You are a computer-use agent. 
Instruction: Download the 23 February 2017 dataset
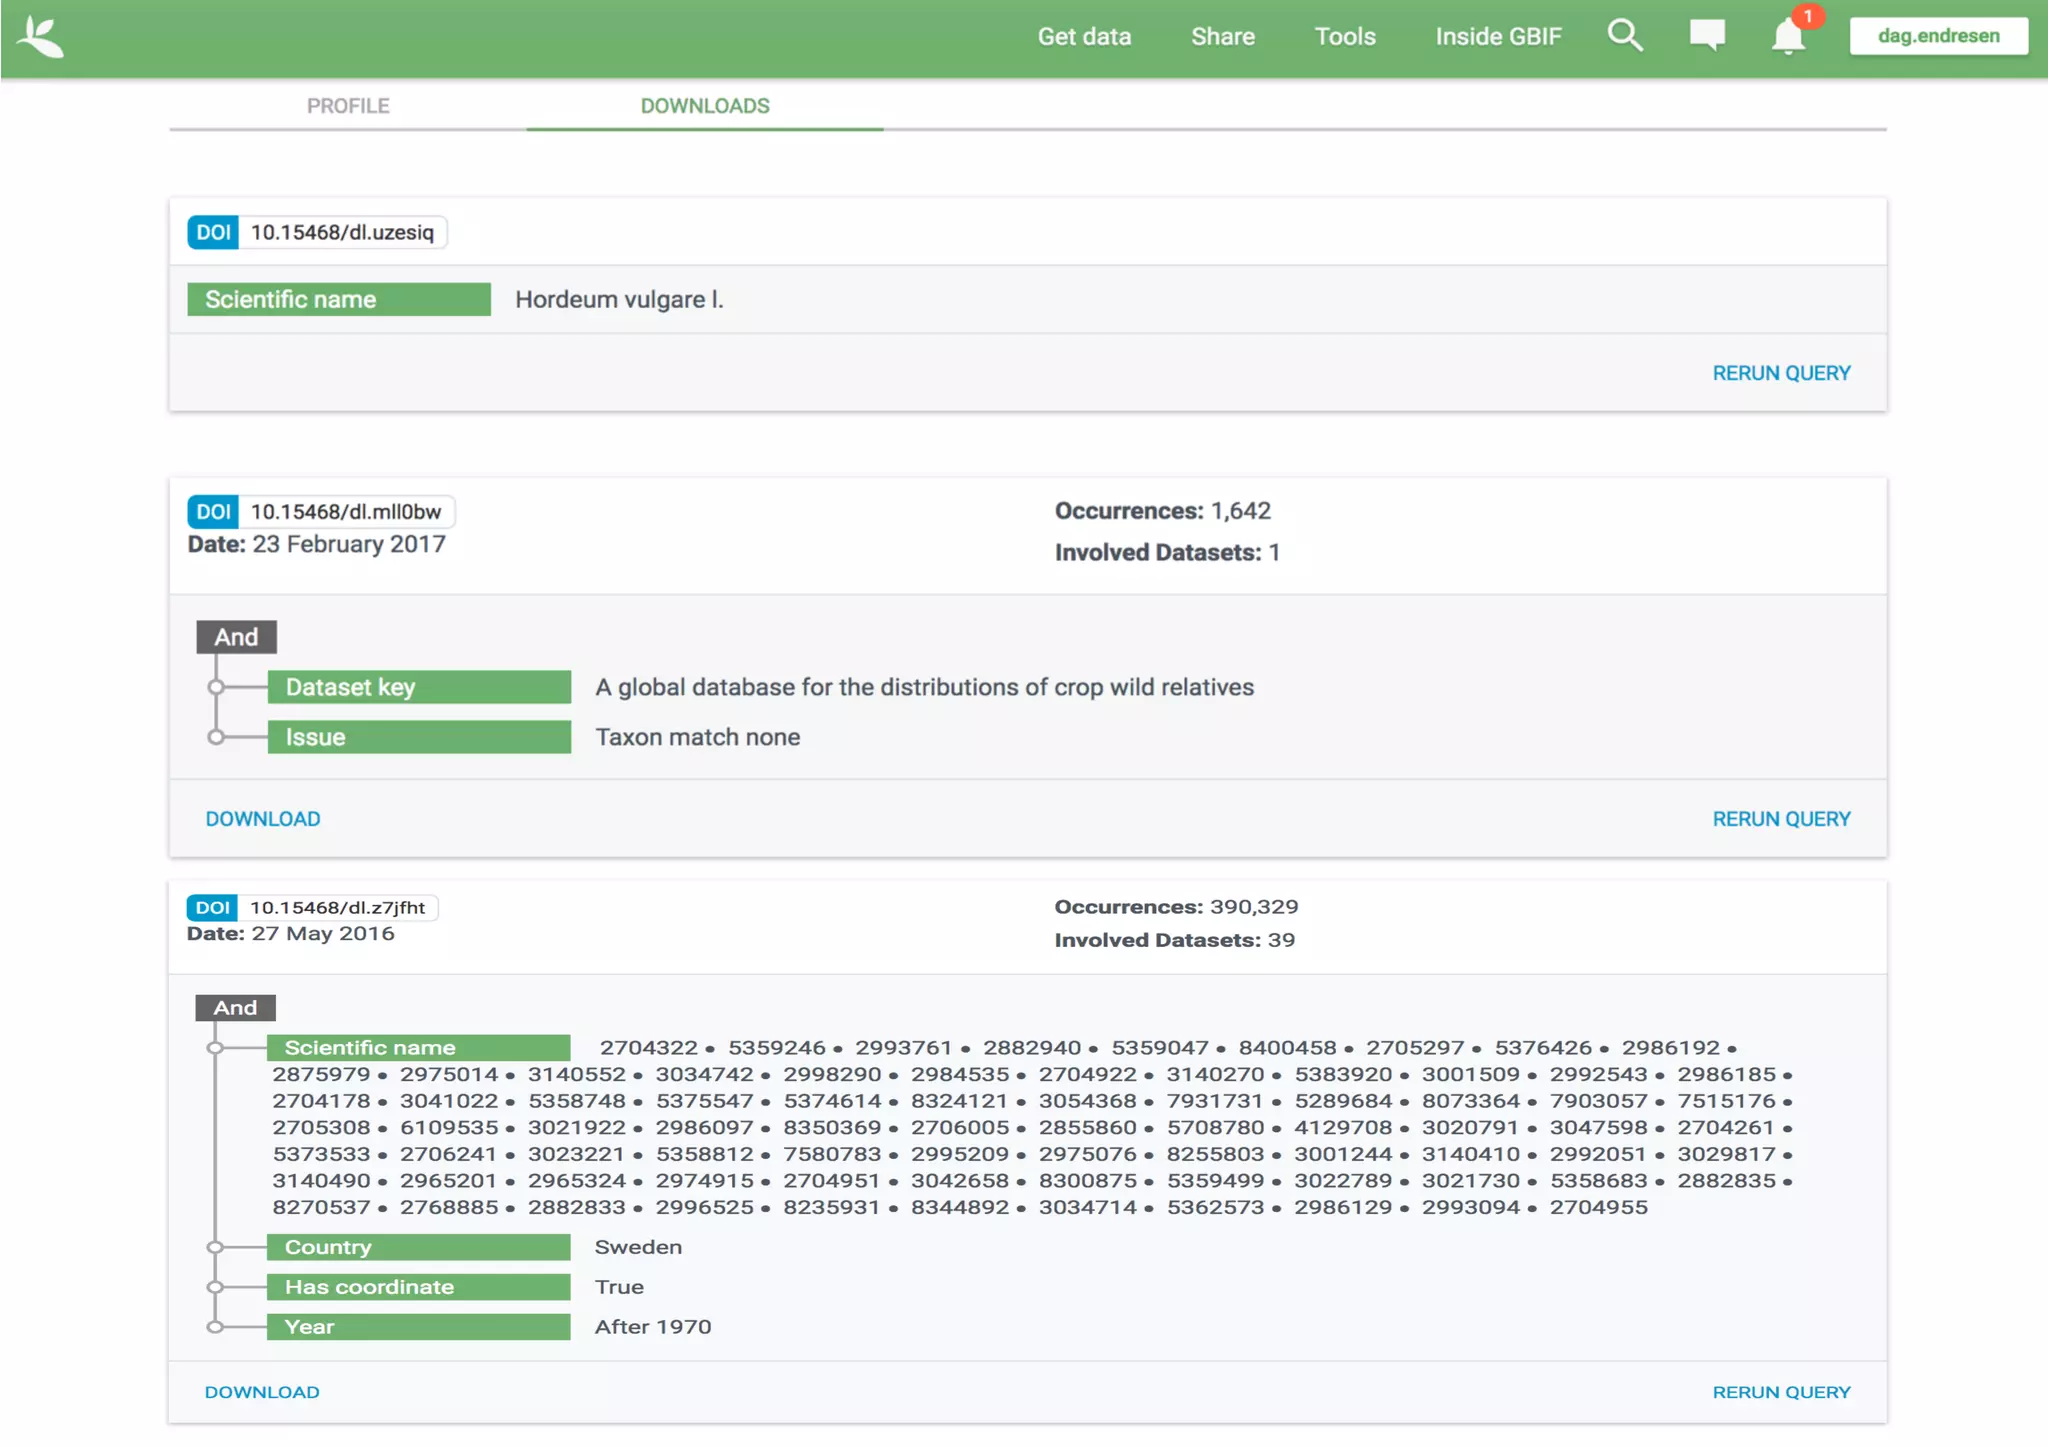tap(263, 819)
